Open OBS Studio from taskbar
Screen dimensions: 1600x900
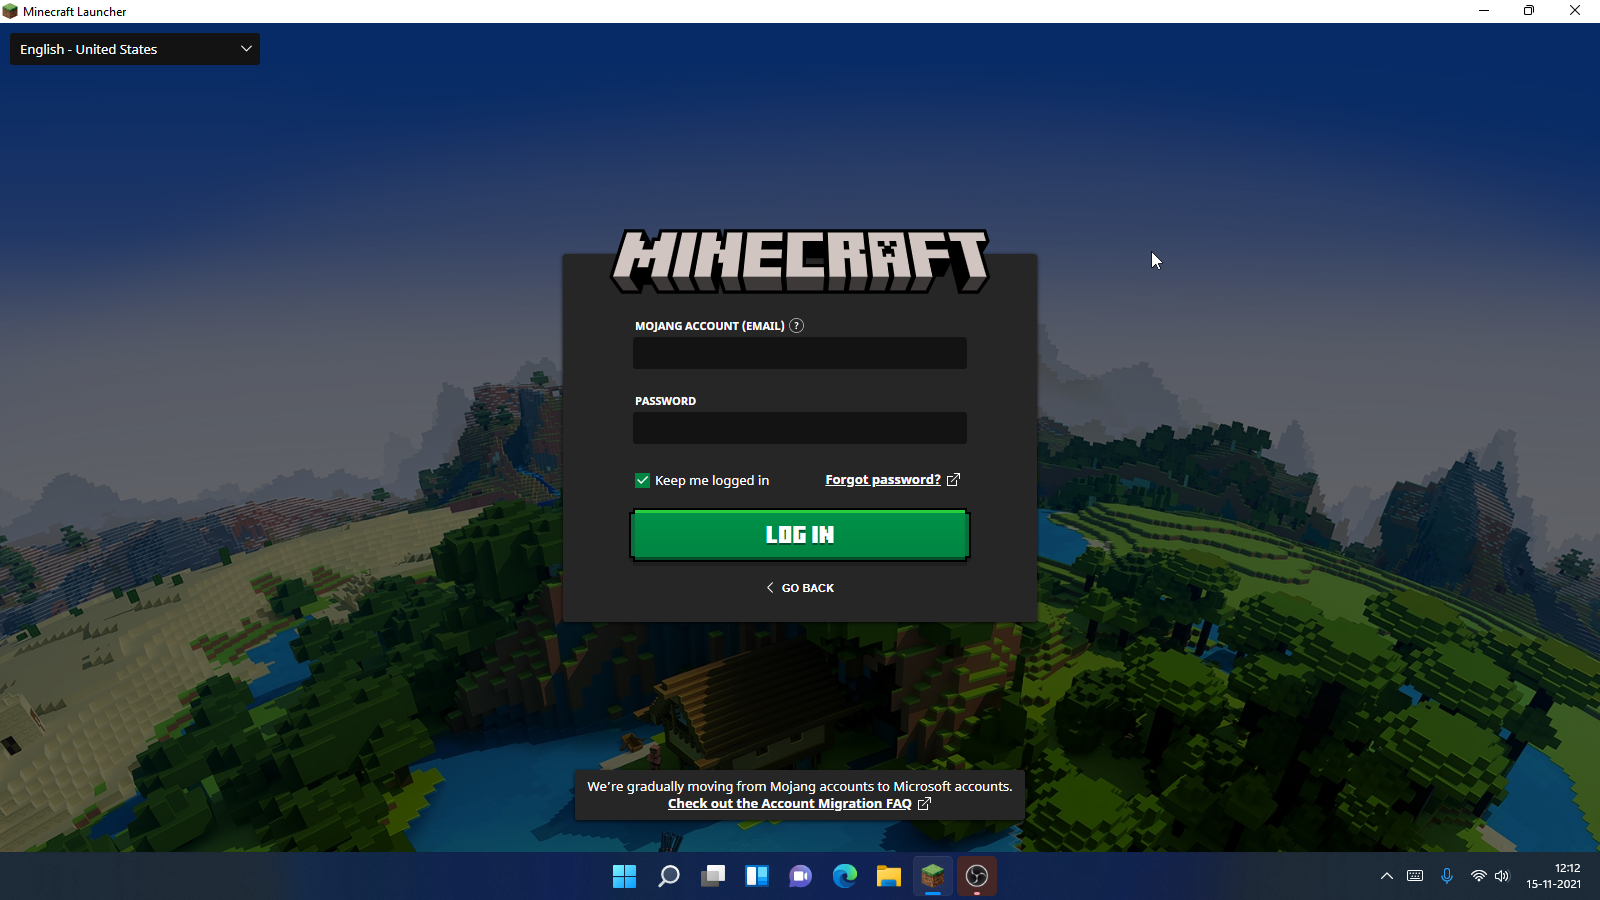[x=977, y=876]
